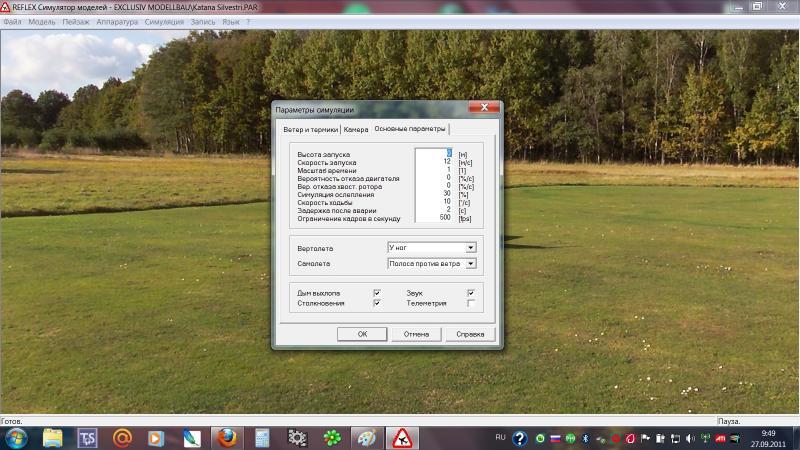
Task: Click the Отмена button
Action: click(x=416, y=334)
